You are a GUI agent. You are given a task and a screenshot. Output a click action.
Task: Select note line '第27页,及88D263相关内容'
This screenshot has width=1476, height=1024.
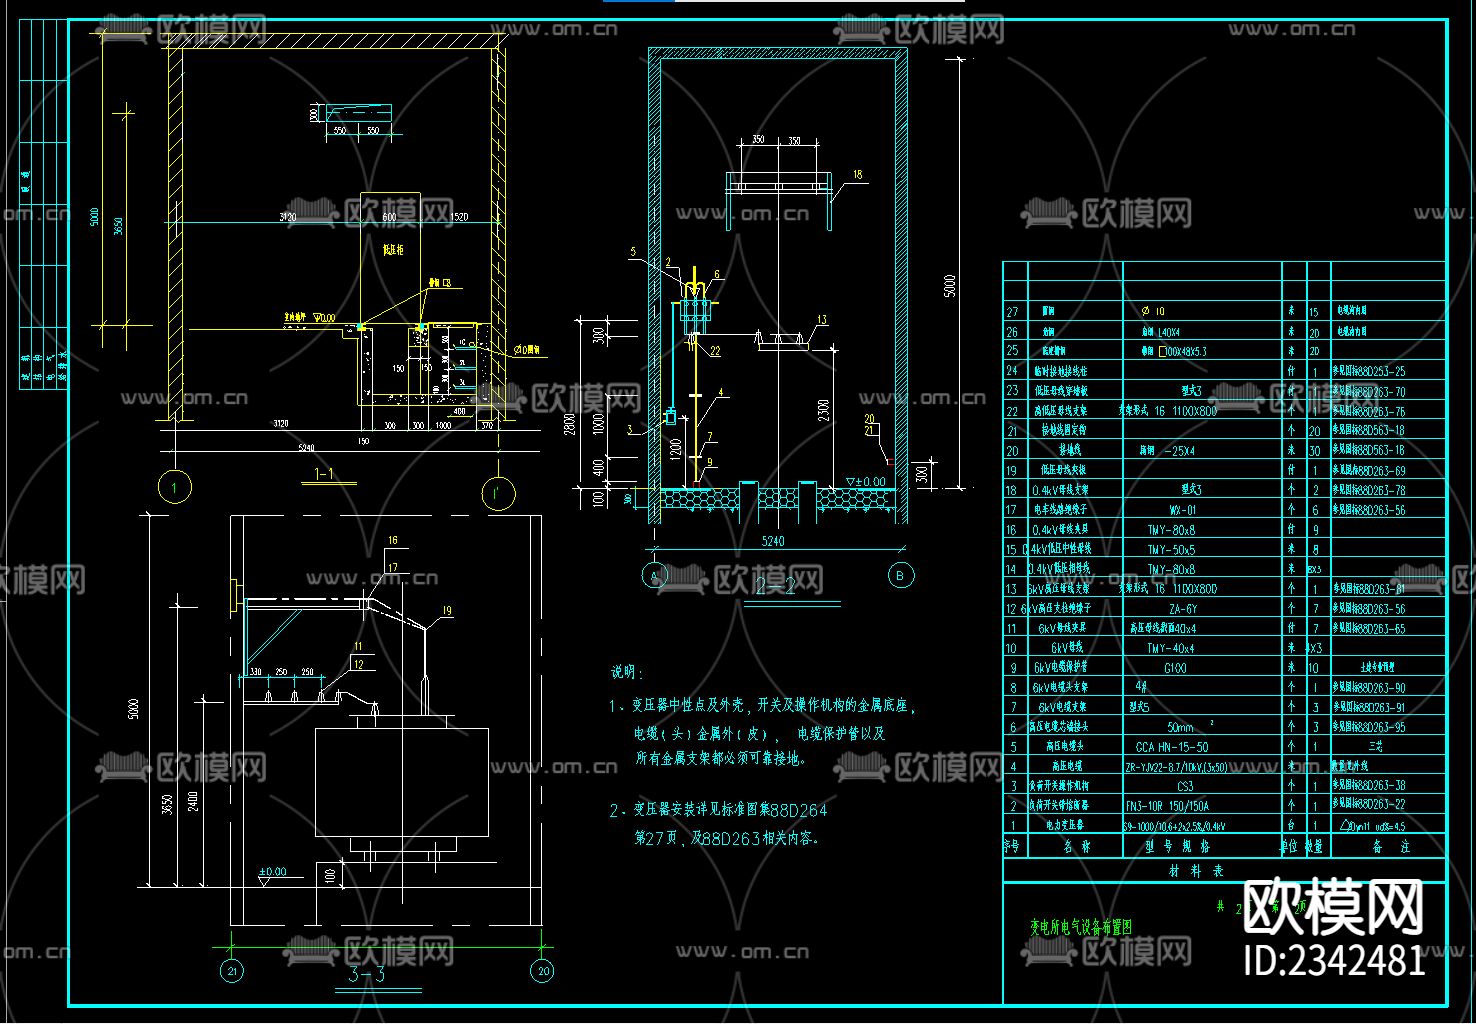click(727, 839)
